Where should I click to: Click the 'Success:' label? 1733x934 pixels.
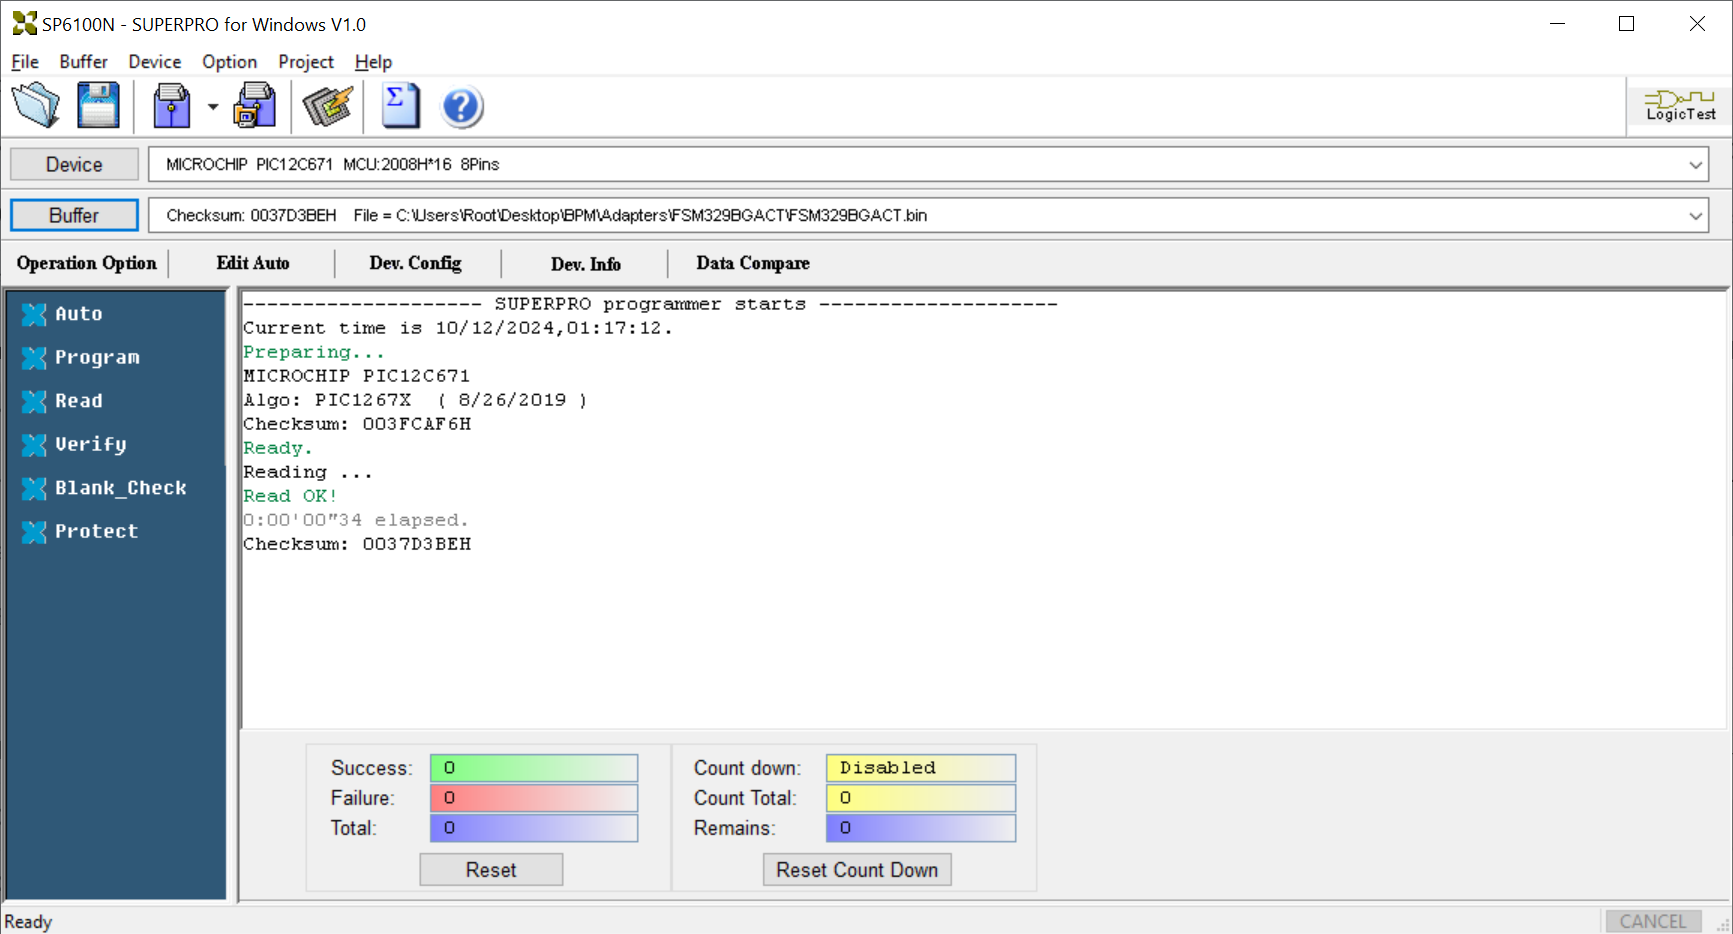[372, 768]
